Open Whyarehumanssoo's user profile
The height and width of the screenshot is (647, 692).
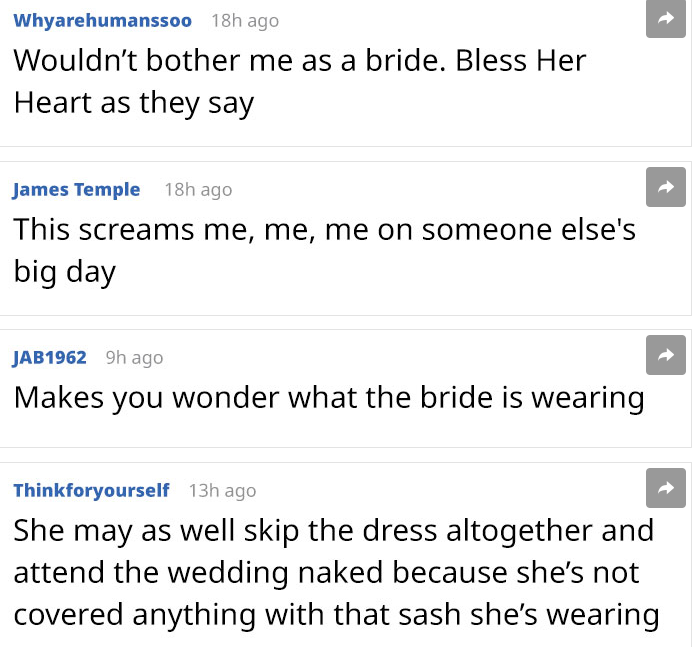[x=102, y=20]
